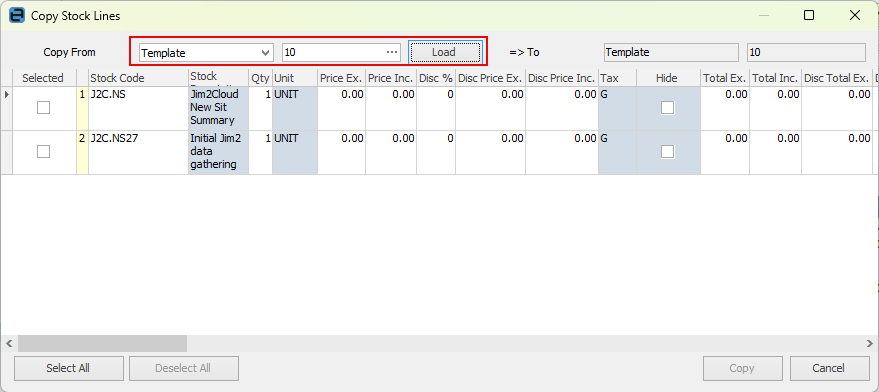Click the horizontal scrollbar thumb

(x=102, y=343)
